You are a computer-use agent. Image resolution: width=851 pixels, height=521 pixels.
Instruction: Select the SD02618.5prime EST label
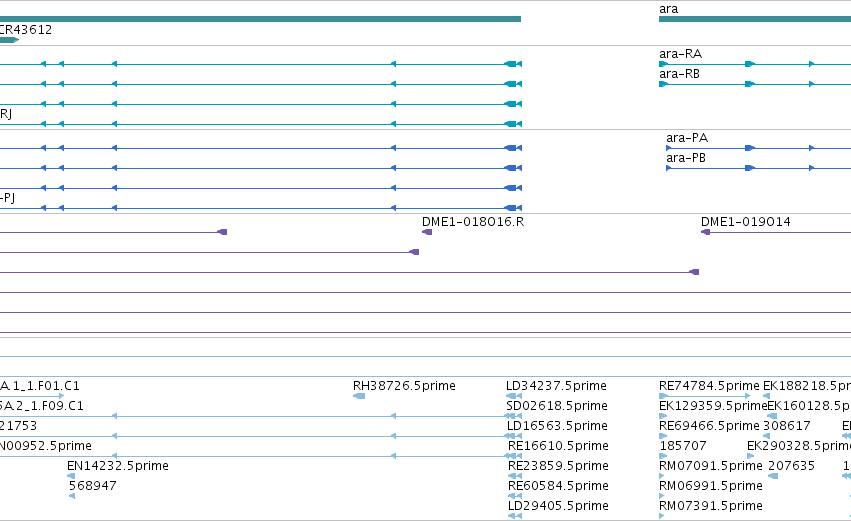[x=557, y=406]
